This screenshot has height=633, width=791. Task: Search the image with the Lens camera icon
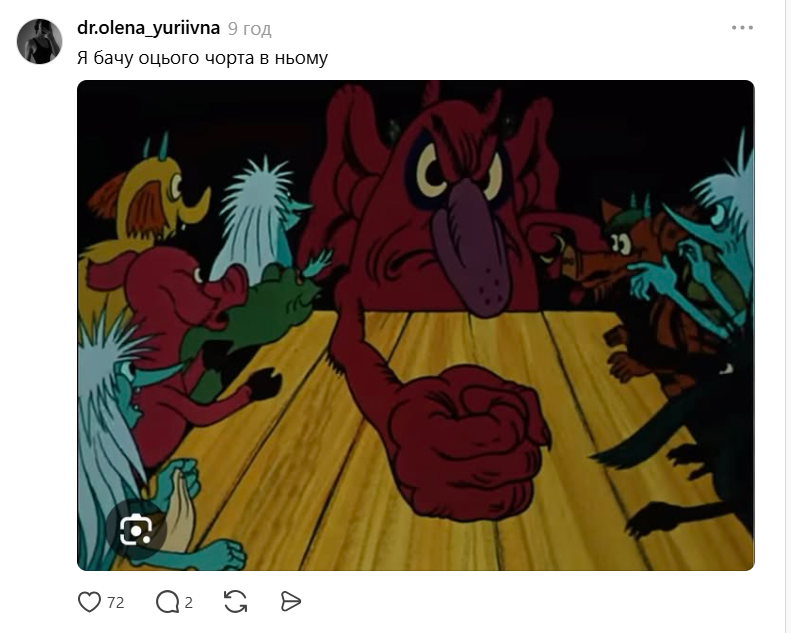(136, 530)
